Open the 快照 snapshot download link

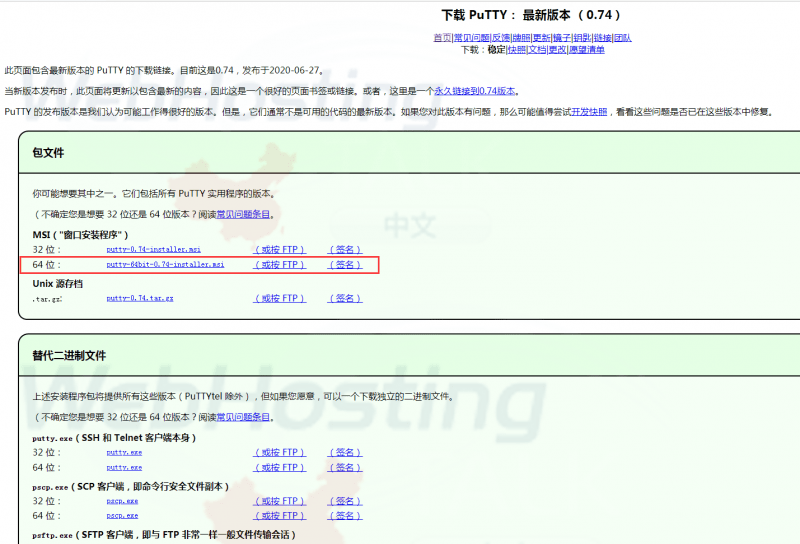click(516, 50)
